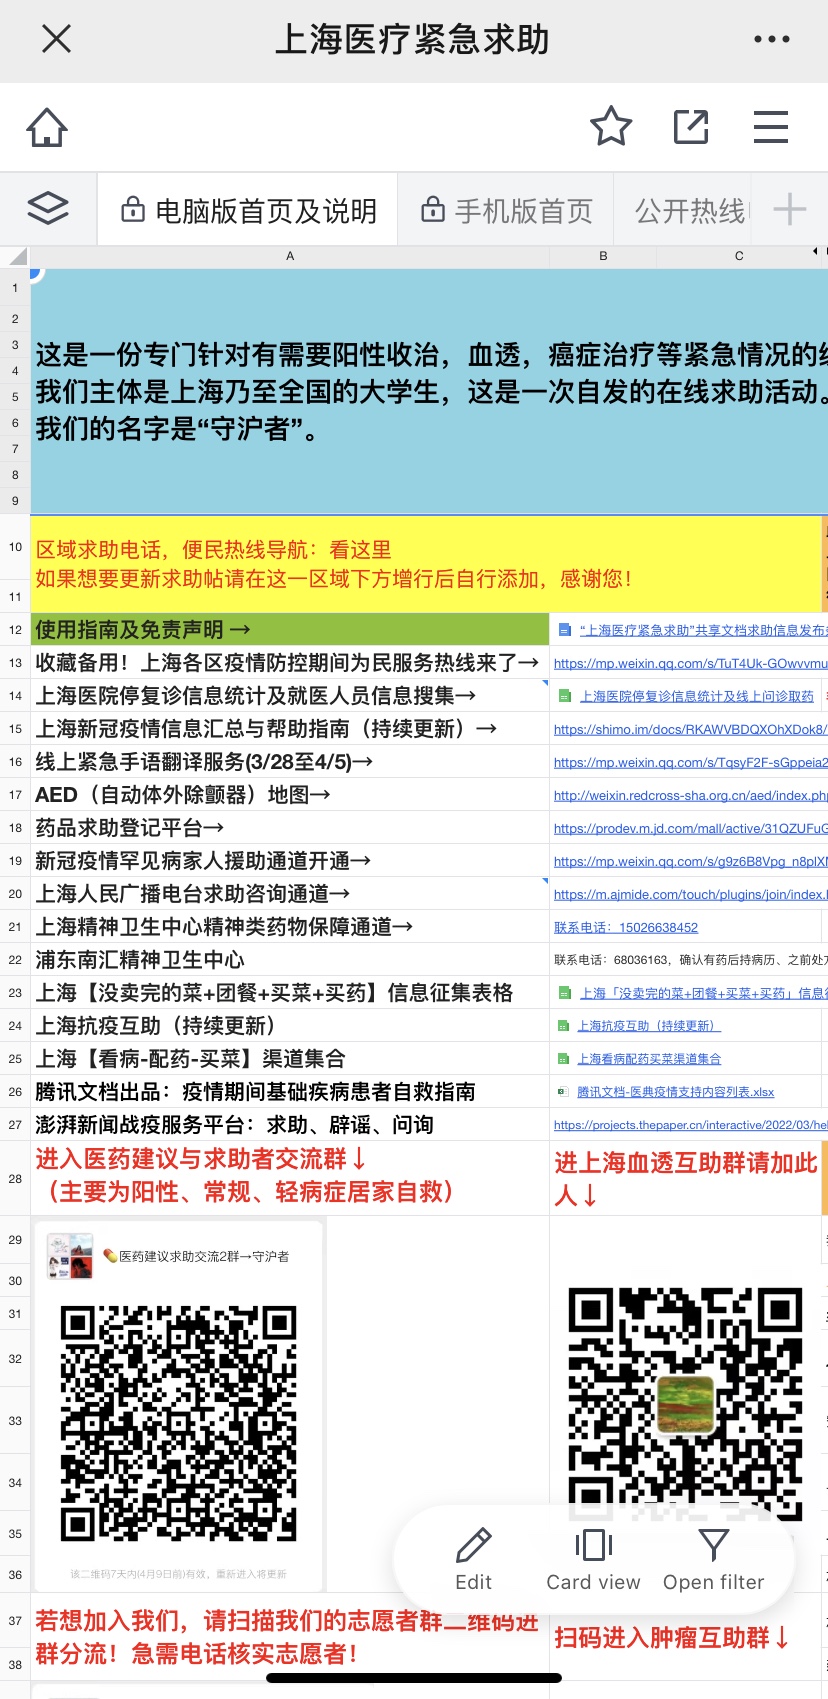Select cell 澎湃新闻战疫服务平台

coord(290,1125)
